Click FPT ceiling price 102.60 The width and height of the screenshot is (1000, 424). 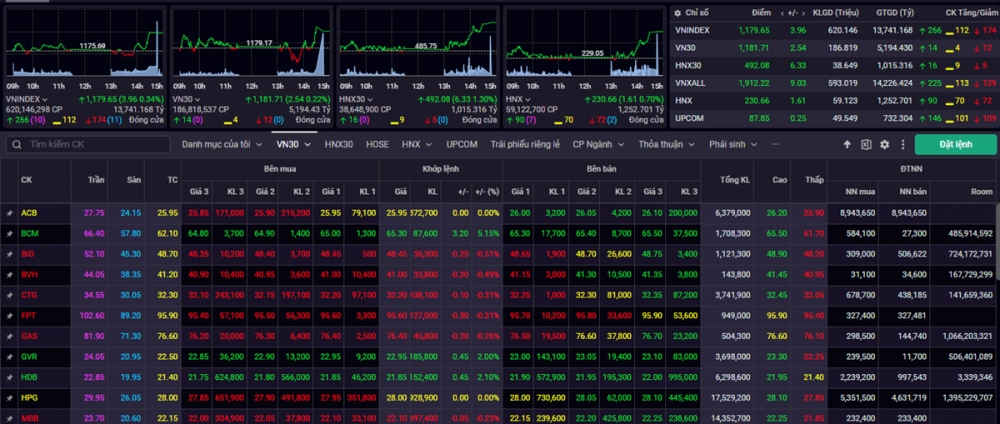92,316
